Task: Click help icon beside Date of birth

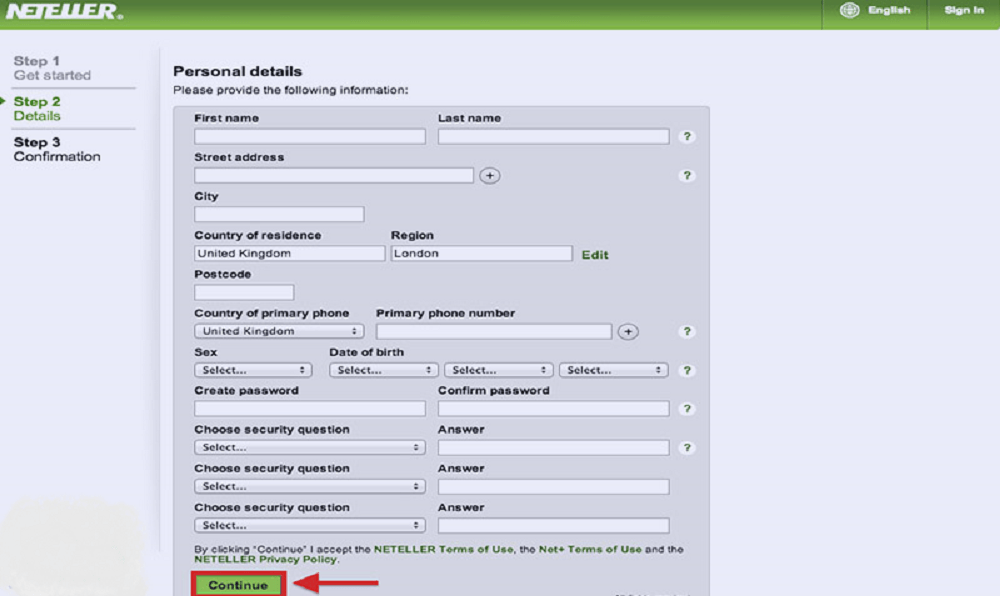Action: click(687, 371)
